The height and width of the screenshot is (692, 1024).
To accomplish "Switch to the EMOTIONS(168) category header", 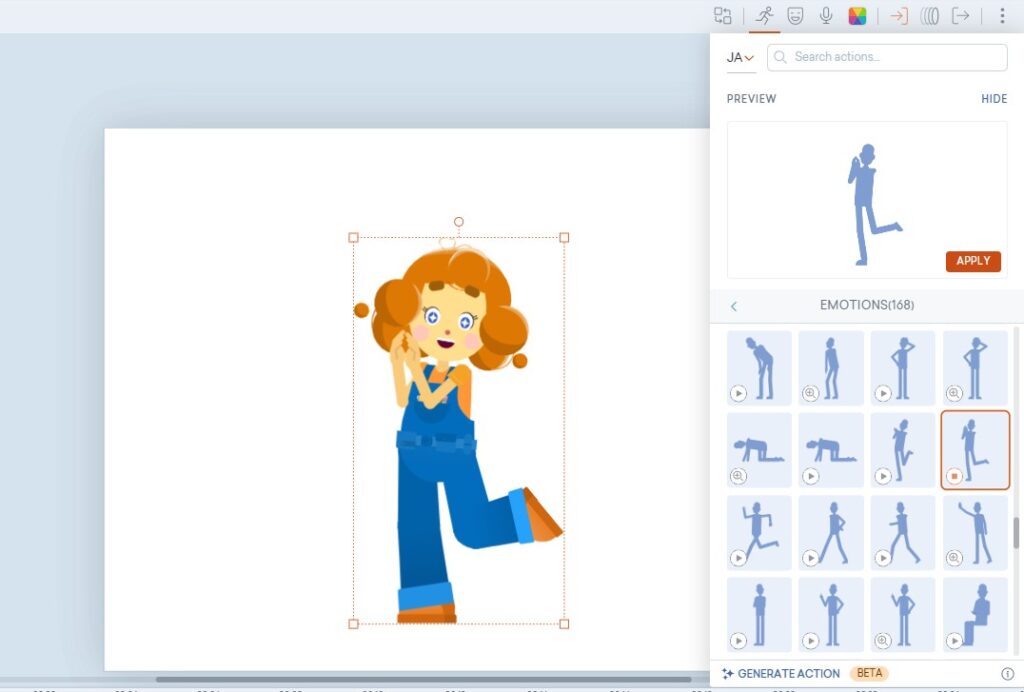I will click(866, 306).
